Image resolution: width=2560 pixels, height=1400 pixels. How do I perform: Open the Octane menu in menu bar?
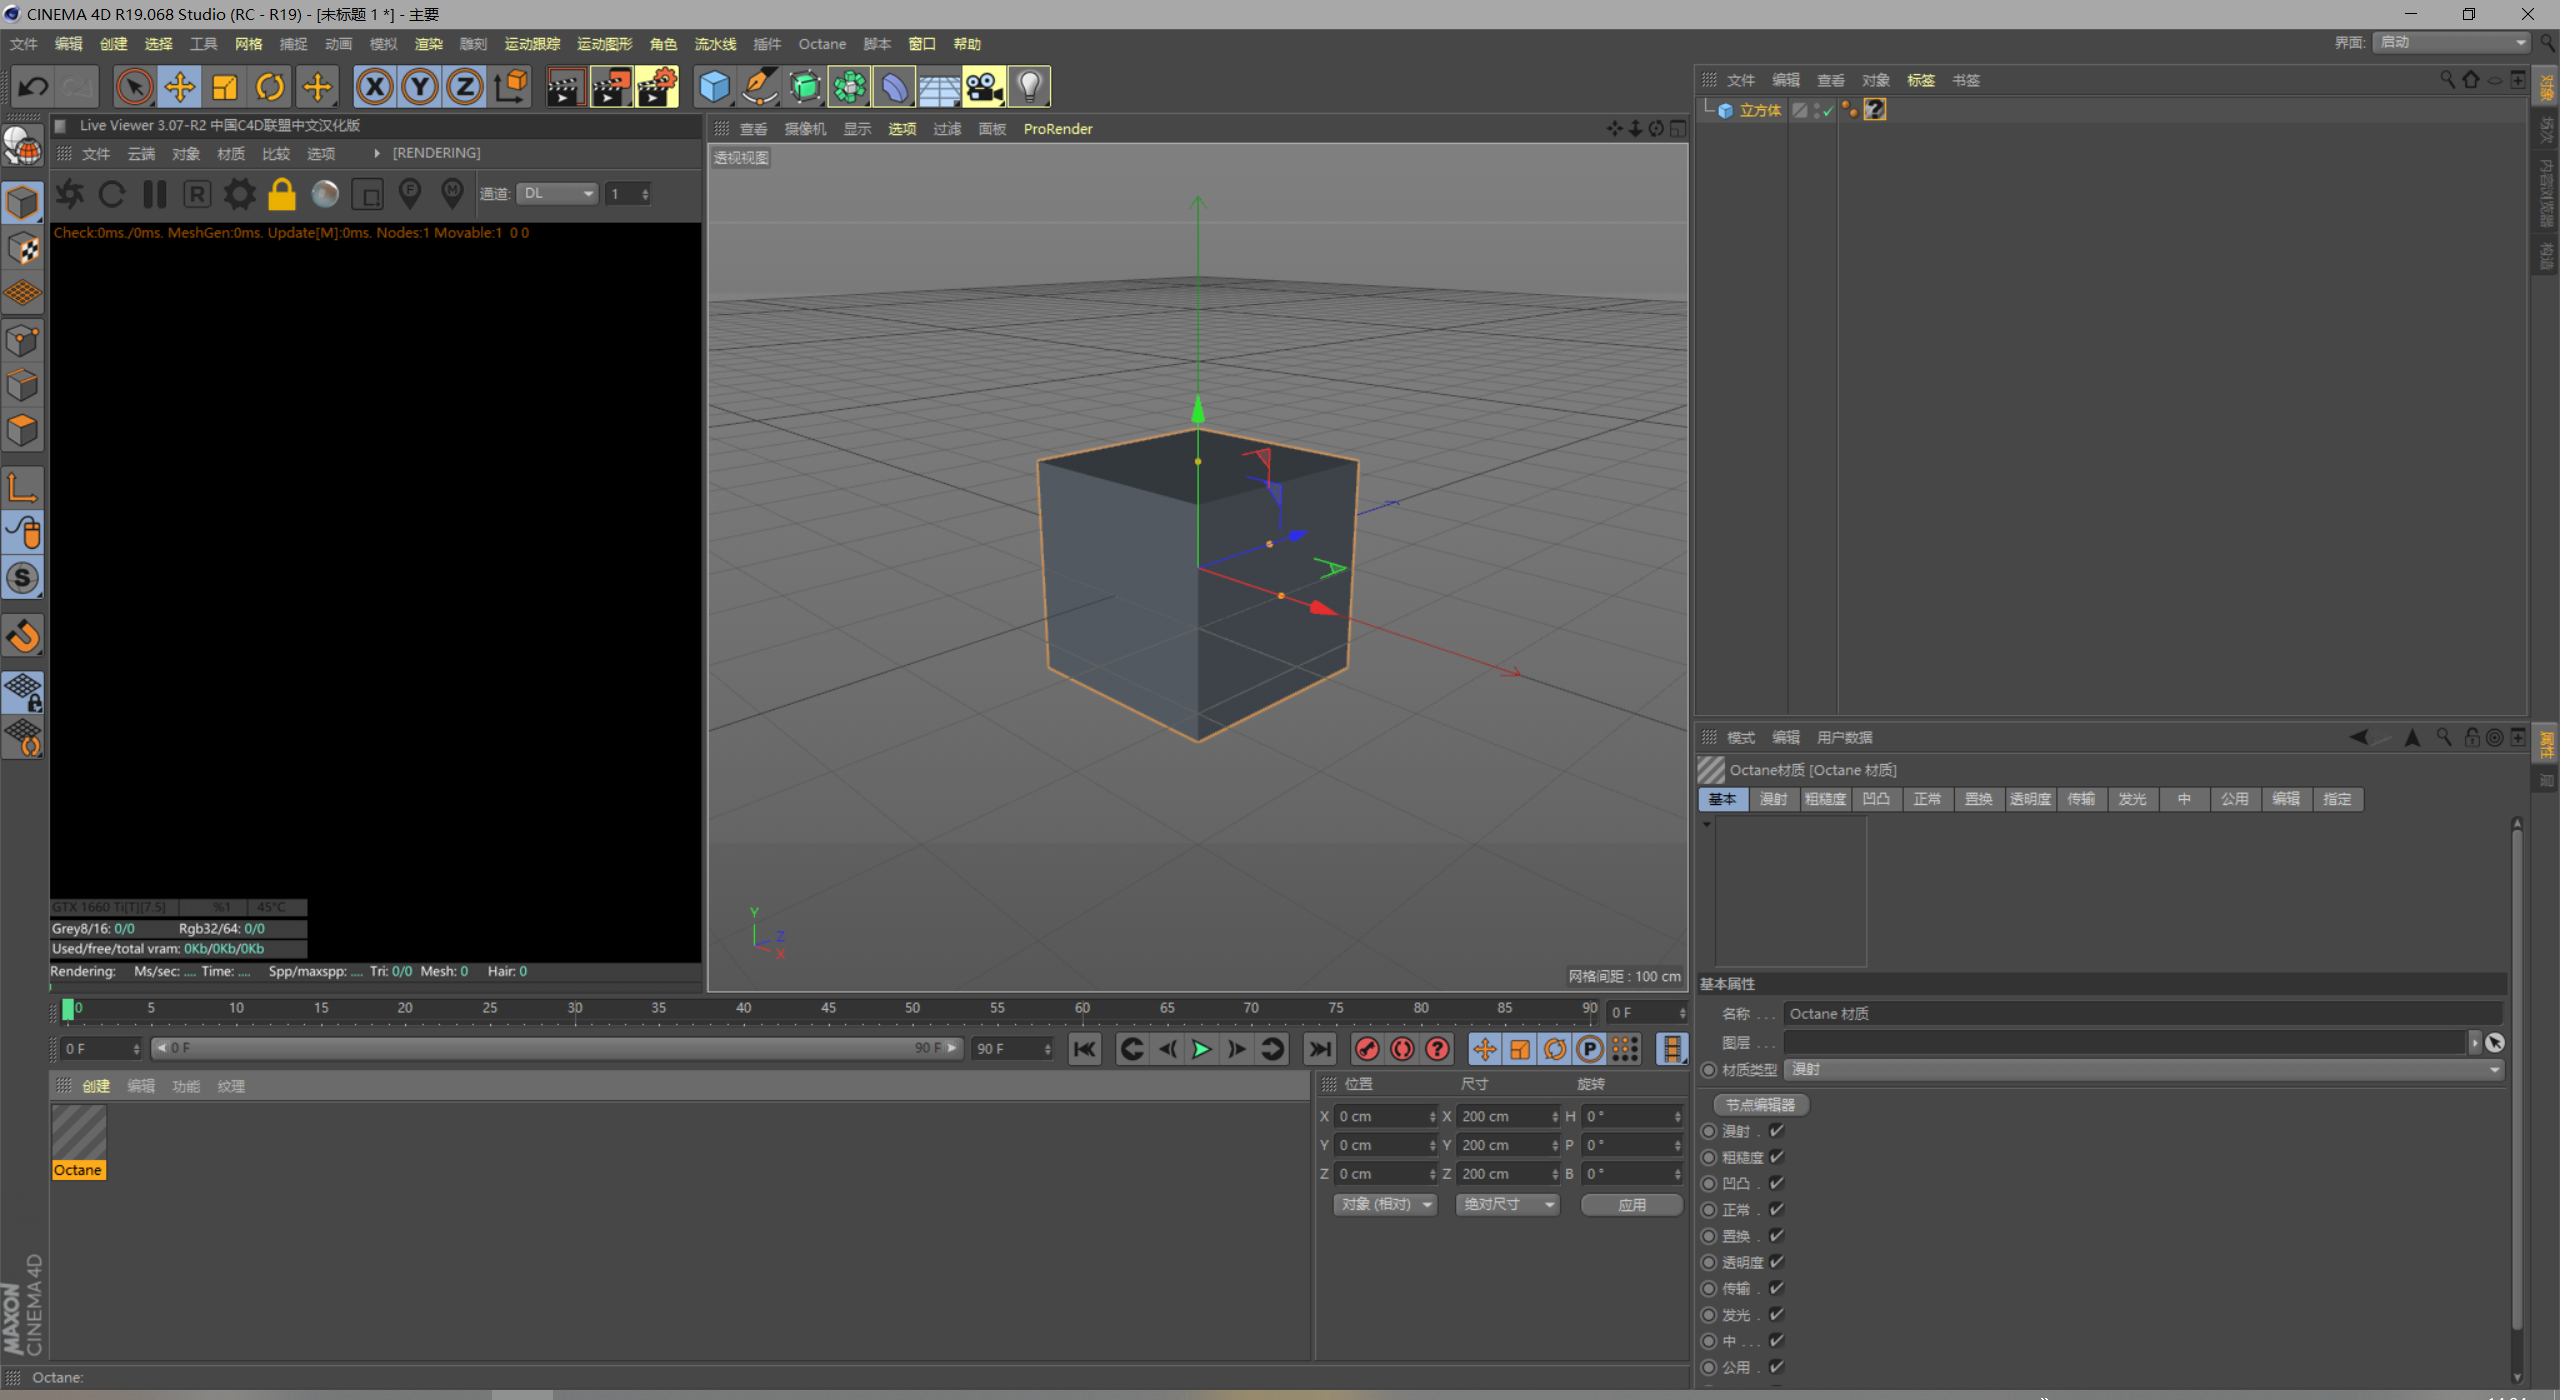(822, 44)
